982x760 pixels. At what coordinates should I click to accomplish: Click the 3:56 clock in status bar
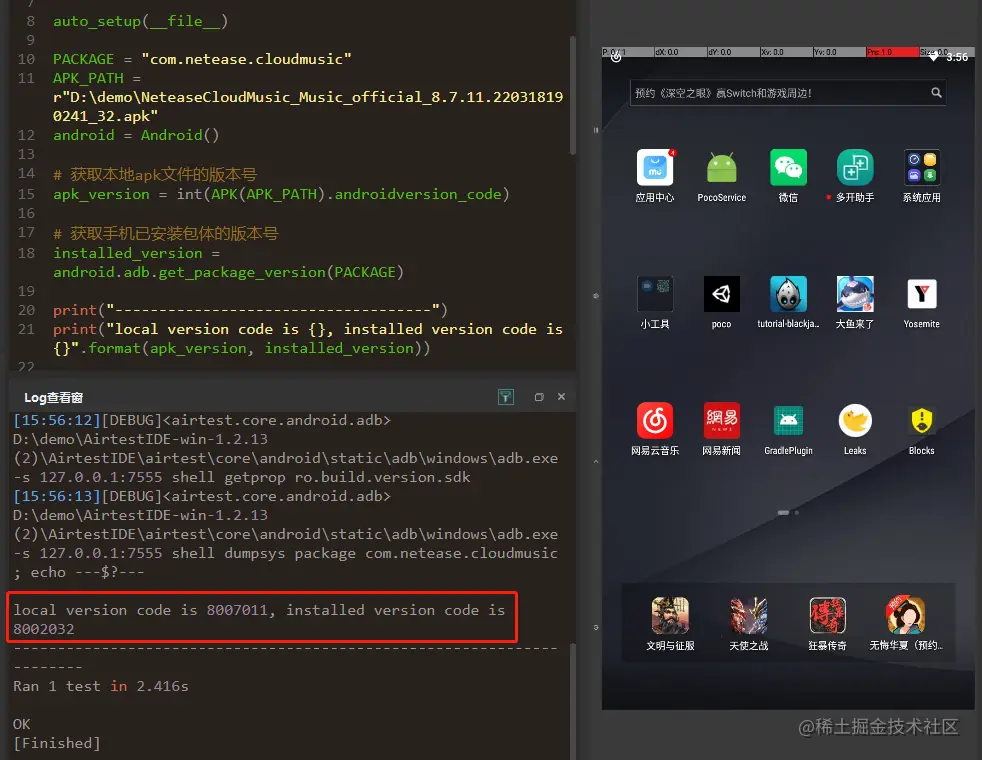[x=957, y=58]
